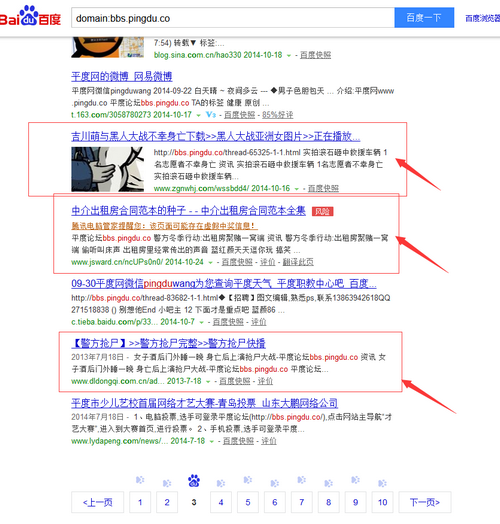Image resolution: width=500 pixels, height=524 pixels.
Task: Open the 平度网的微博_网易微博 result link
Action: pos(122,77)
